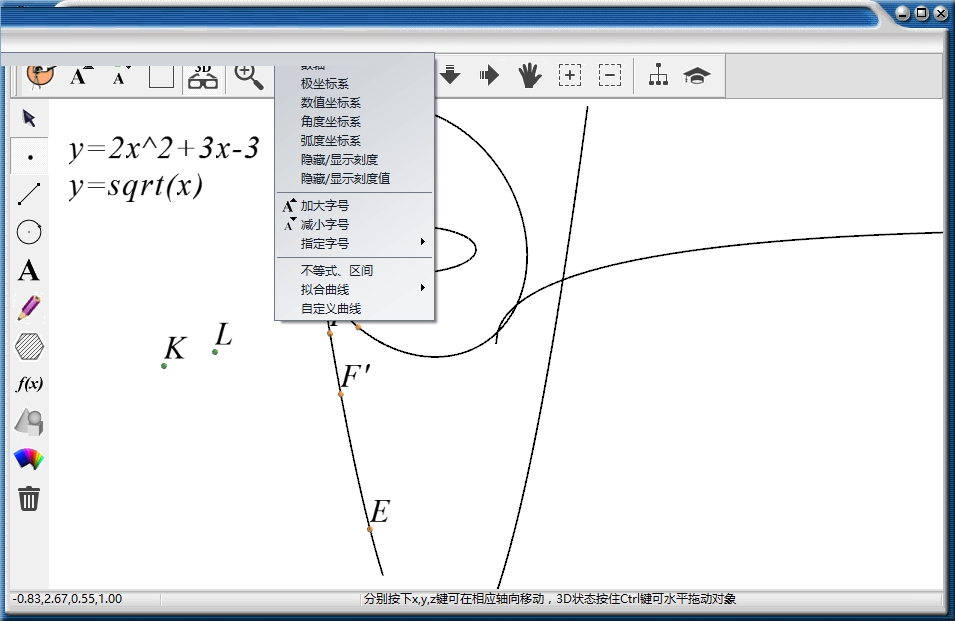Choose the hatched polygon tool
Screen dimensions: 955x621
29,346
